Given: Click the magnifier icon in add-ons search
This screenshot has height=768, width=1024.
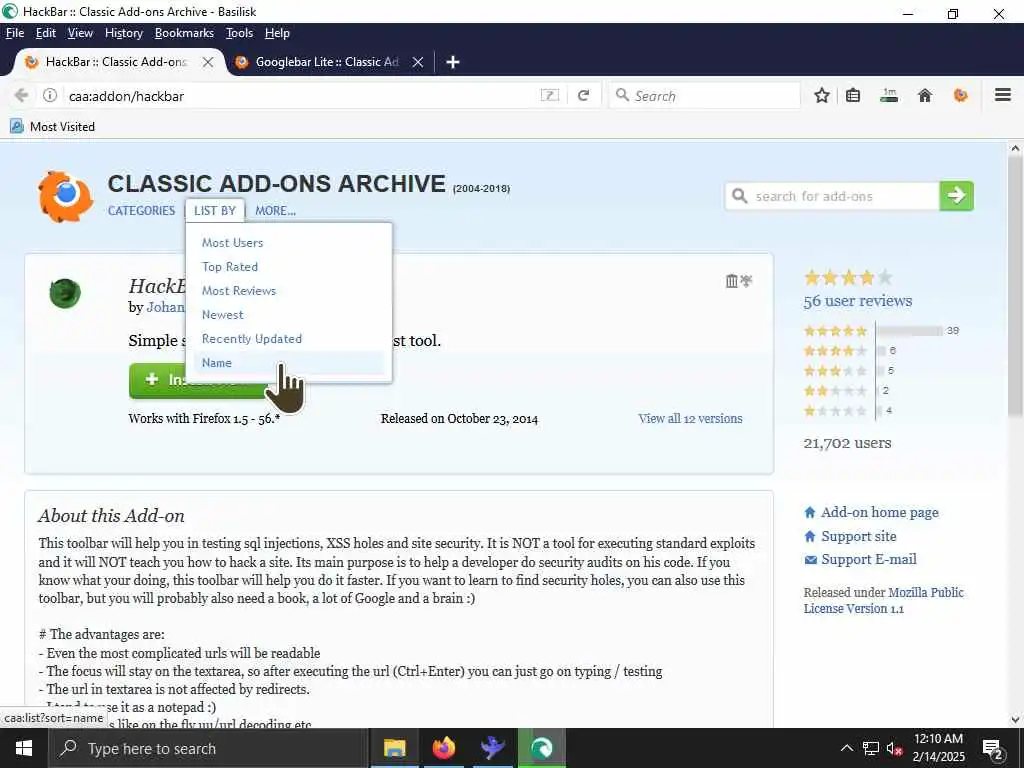Looking at the screenshot, I should (739, 196).
